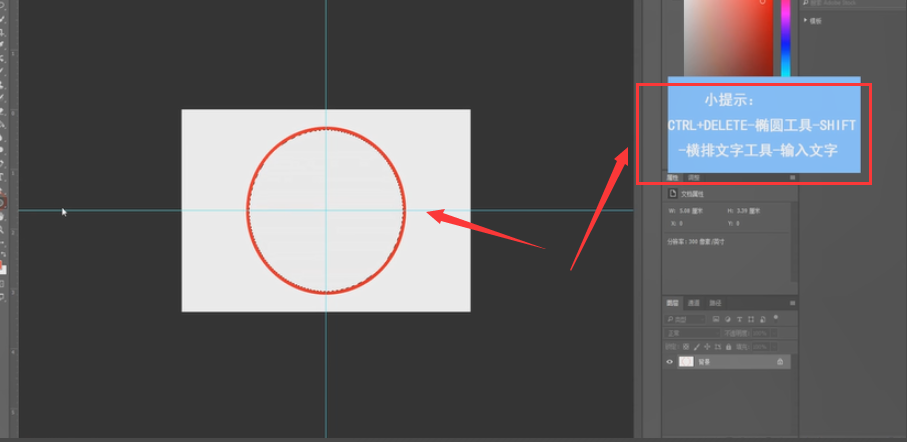Filter layers by smart objects icon

click(763, 319)
